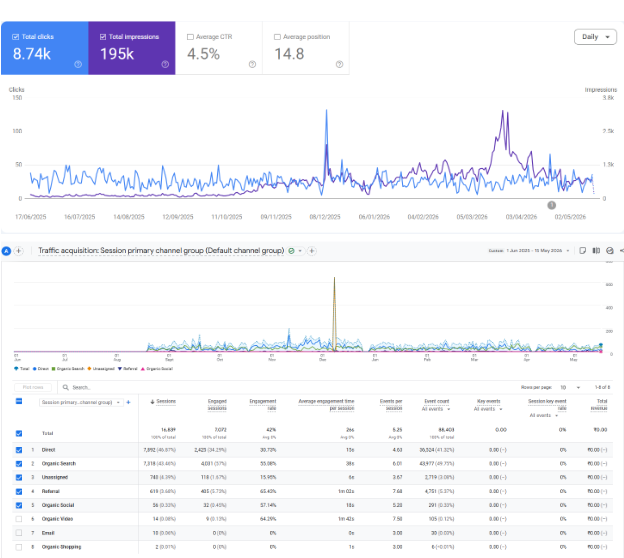624x558 pixels.
Task: Click the Referral legend entry
Action: click(x=127, y=369)
